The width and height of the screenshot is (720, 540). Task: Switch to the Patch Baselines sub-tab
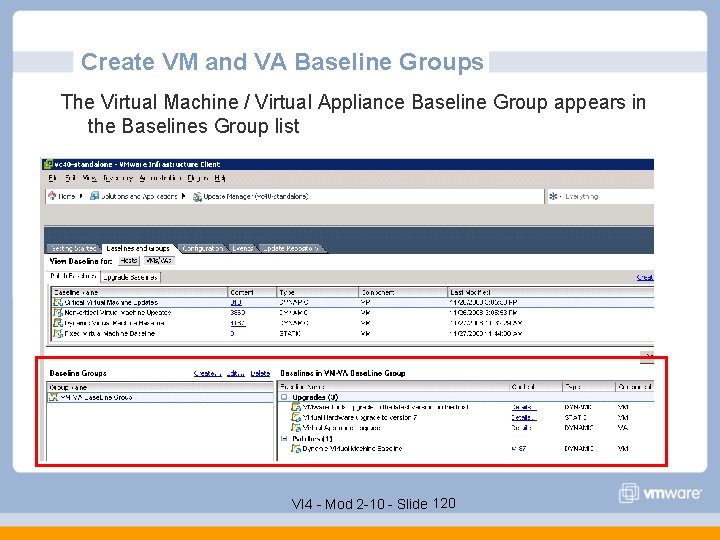[x=73, y=276]
